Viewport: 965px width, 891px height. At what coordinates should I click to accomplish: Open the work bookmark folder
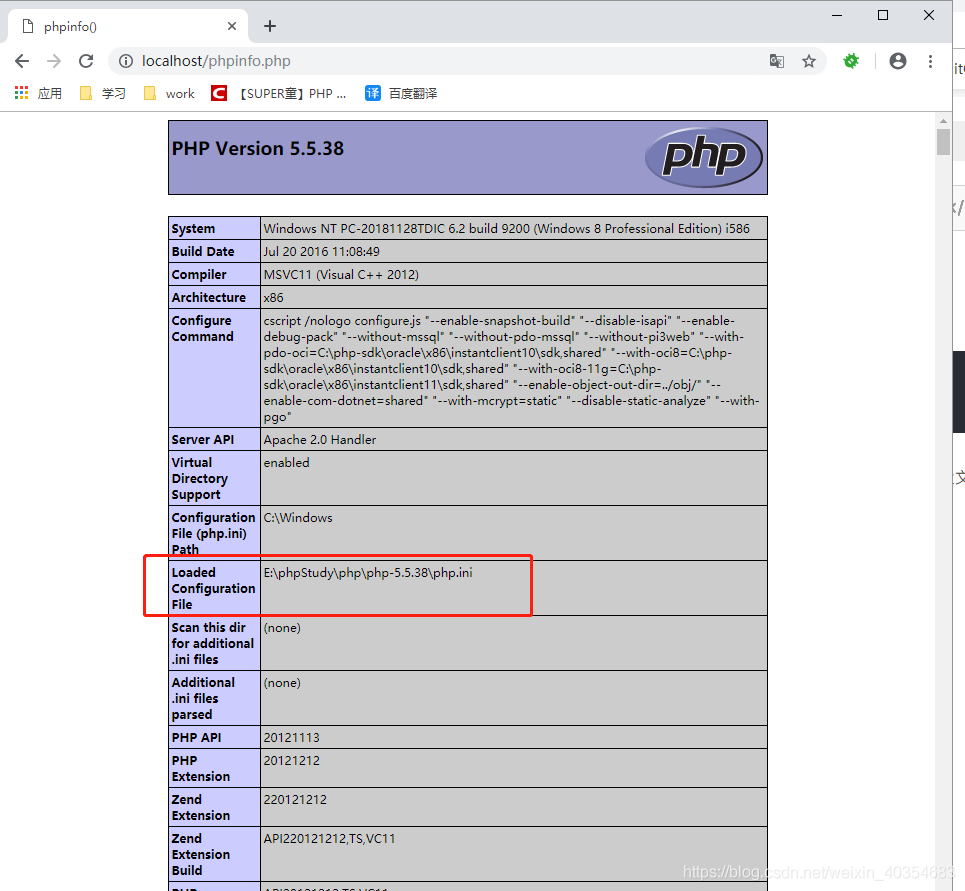coord(169,93)
